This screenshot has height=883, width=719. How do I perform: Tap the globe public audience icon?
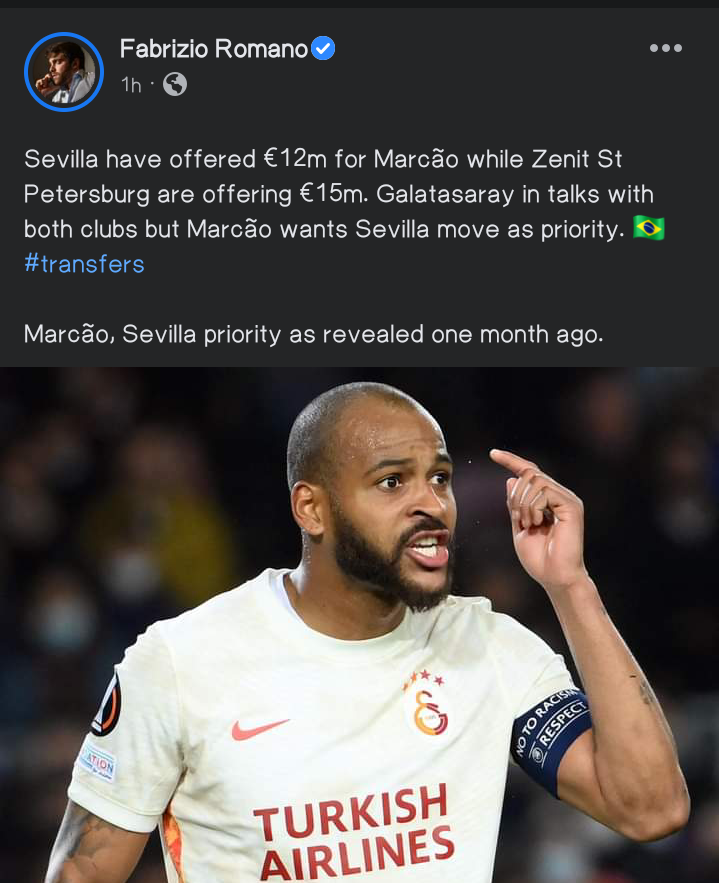pyautogui.click(x=175, y=84)
